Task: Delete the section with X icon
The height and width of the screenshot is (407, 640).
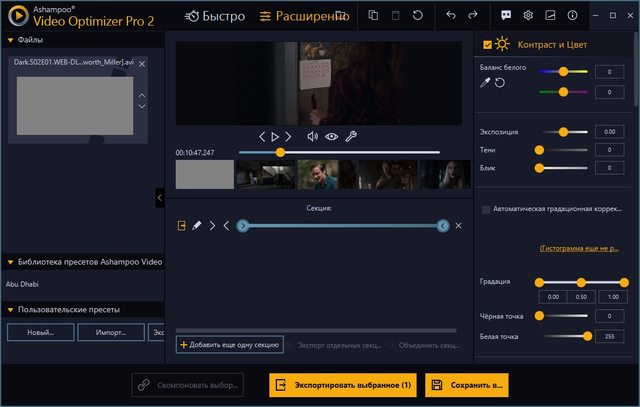Action: 458,226
